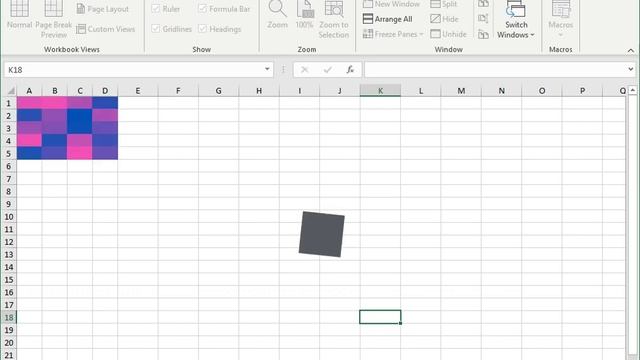The height and width of the screenshot is (360, 640).
Task: Select column F header
Action: click(x=178, y=91)
